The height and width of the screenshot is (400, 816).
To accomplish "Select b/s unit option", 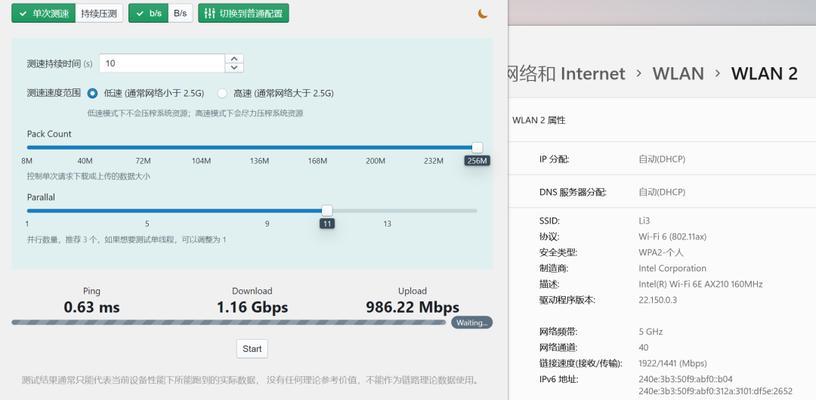I will click(148, 14).
